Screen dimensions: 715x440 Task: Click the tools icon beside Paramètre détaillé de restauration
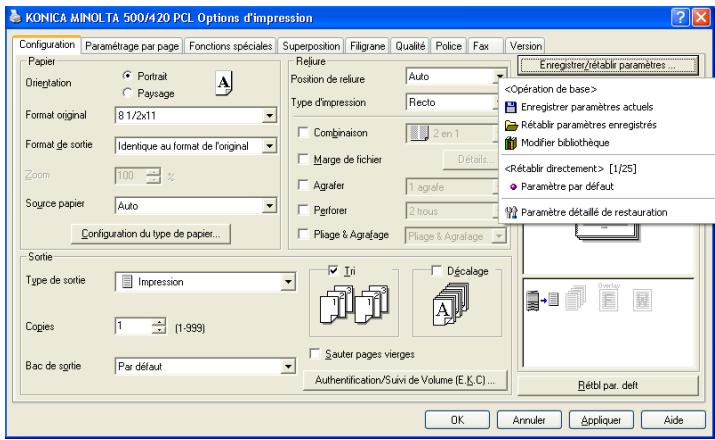(511, 212)
